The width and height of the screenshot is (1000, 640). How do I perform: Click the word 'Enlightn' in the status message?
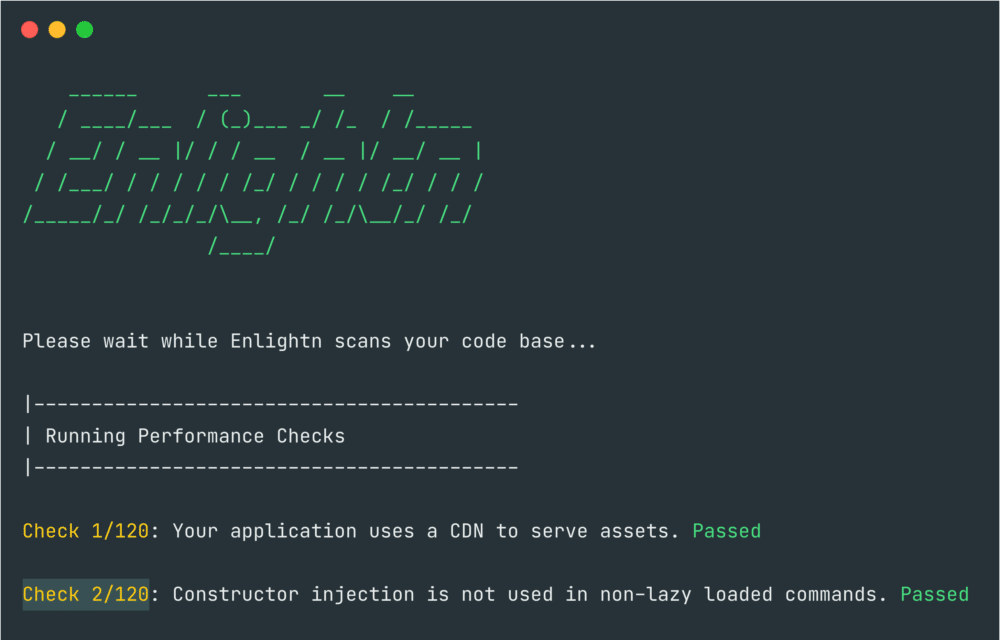(276, 341)
